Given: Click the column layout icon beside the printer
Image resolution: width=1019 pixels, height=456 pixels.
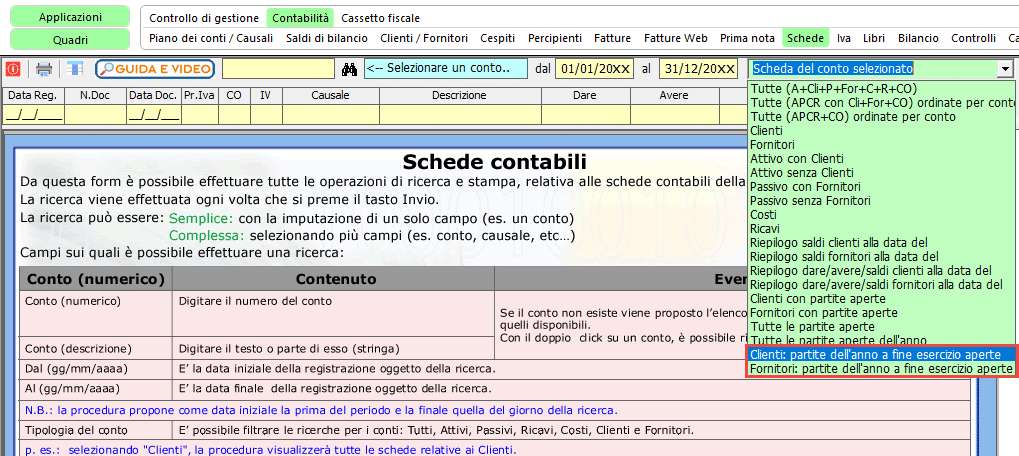Looking at the screenshot, I should [x=75, y=69].
